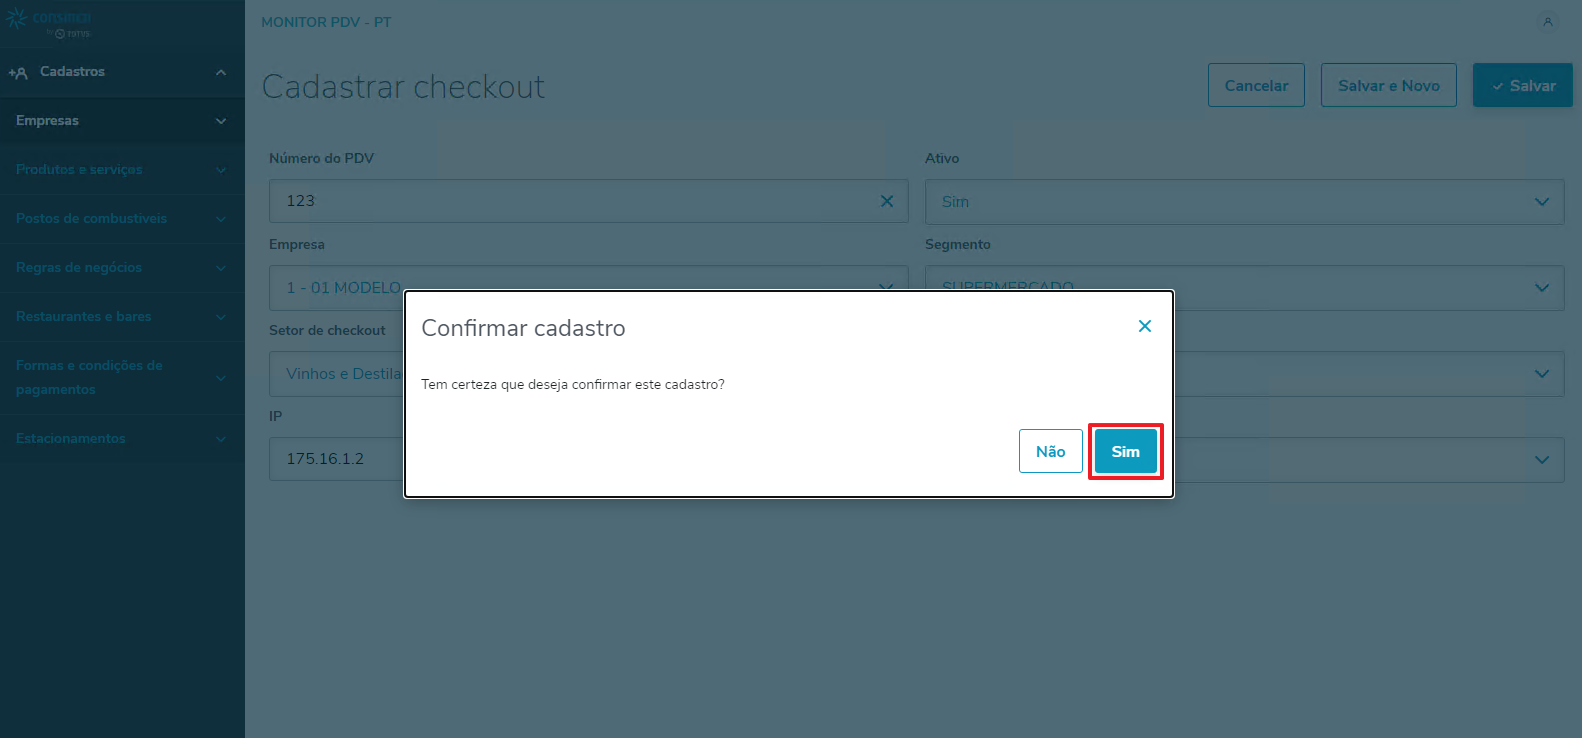Close the Confirmar cadastro dialog
The height and width of the screenshot is (738, 1582).
click(1145, 326)
